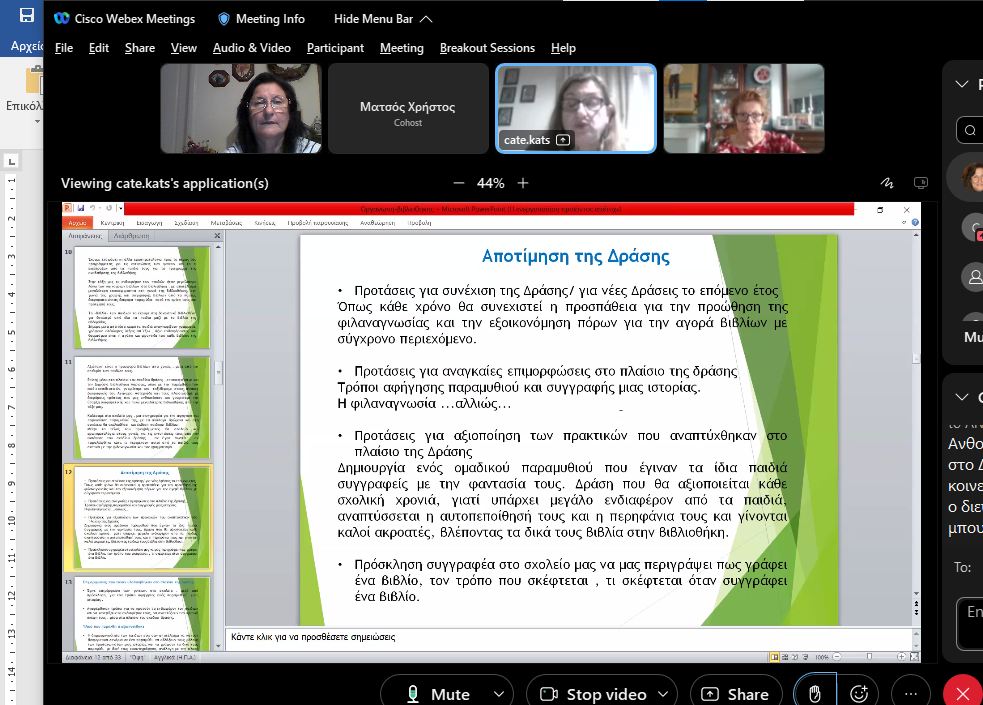Open Meeting Info
The height and width of the screenshot is (705, 983).
pos(261,19)
